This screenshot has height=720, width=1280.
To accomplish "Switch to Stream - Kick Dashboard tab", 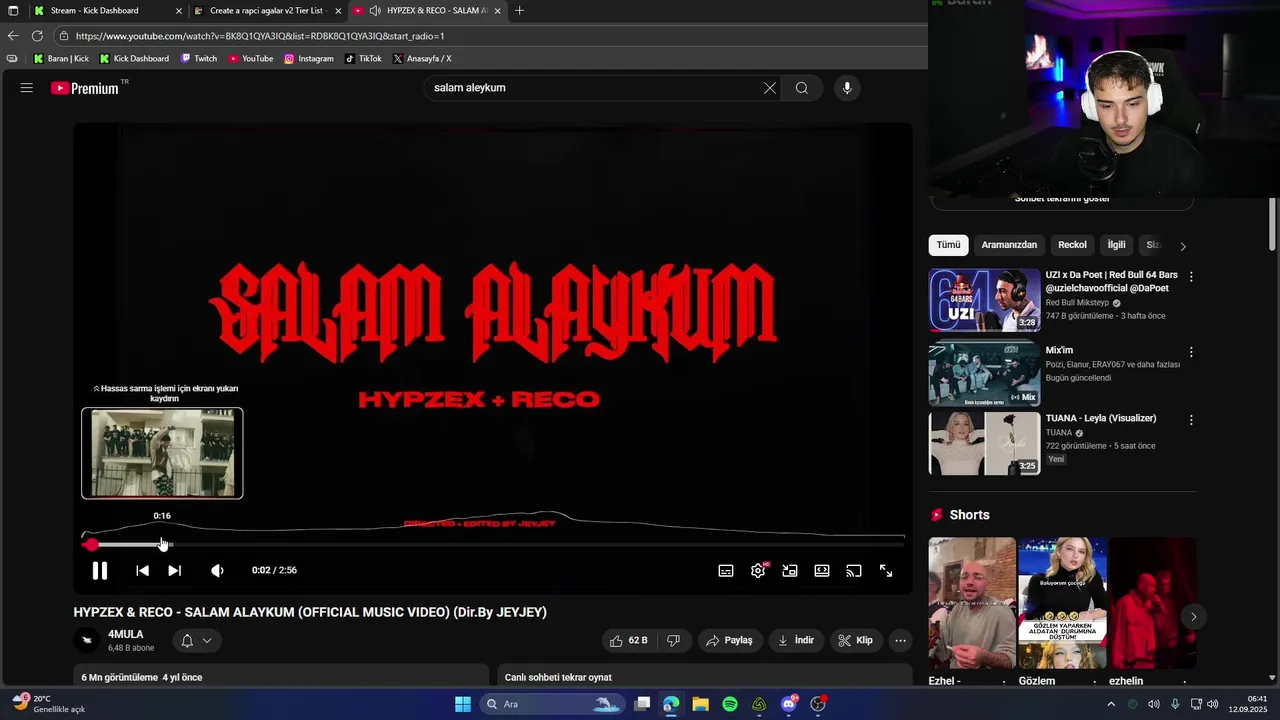I will [95, 11].
